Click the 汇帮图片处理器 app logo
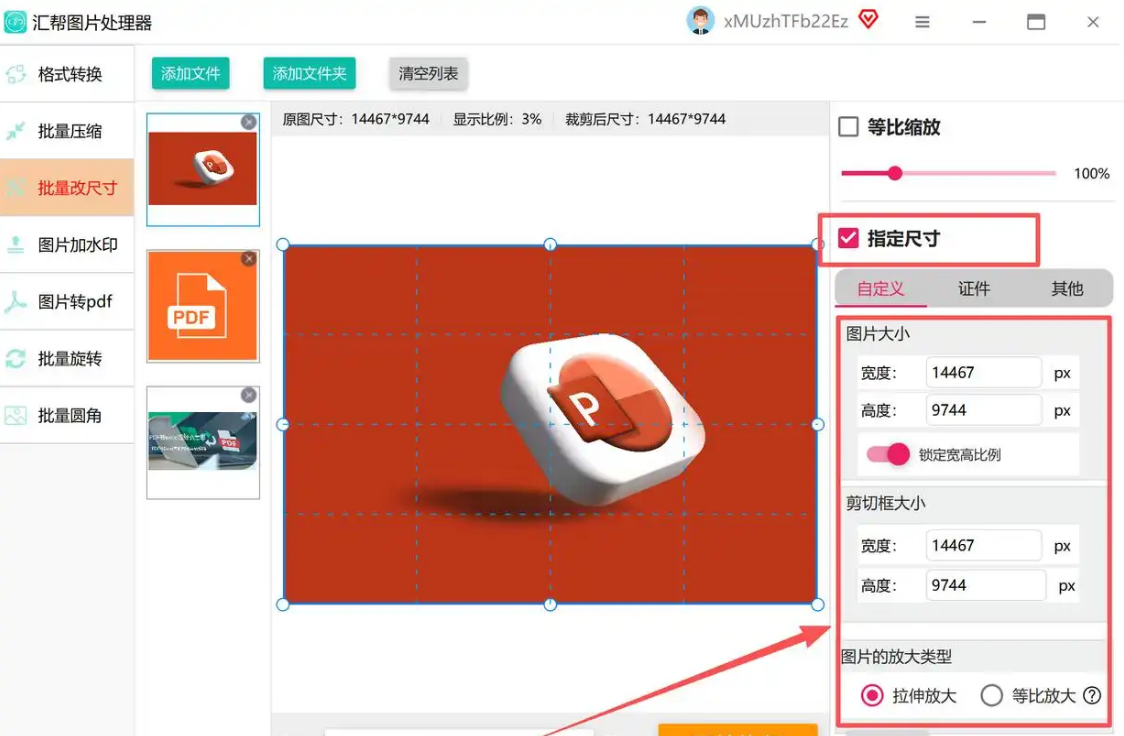This screenshot has width=1124, height=736. (x=15, y=22)
